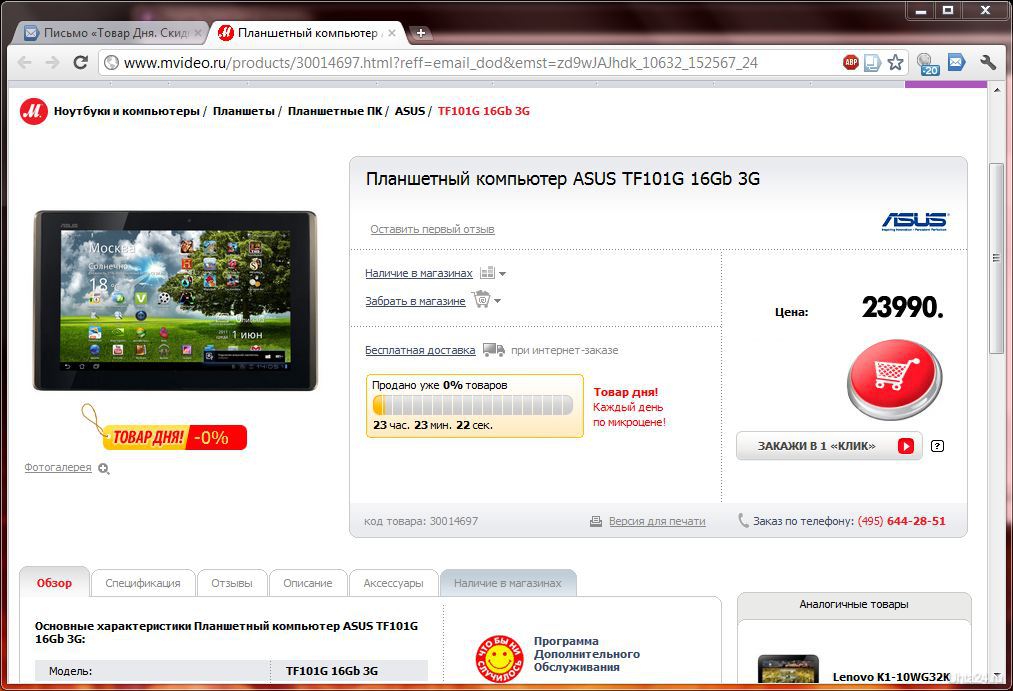Open the Спецификация tab
Screen dimensions: 1013x691
point(143,583)
